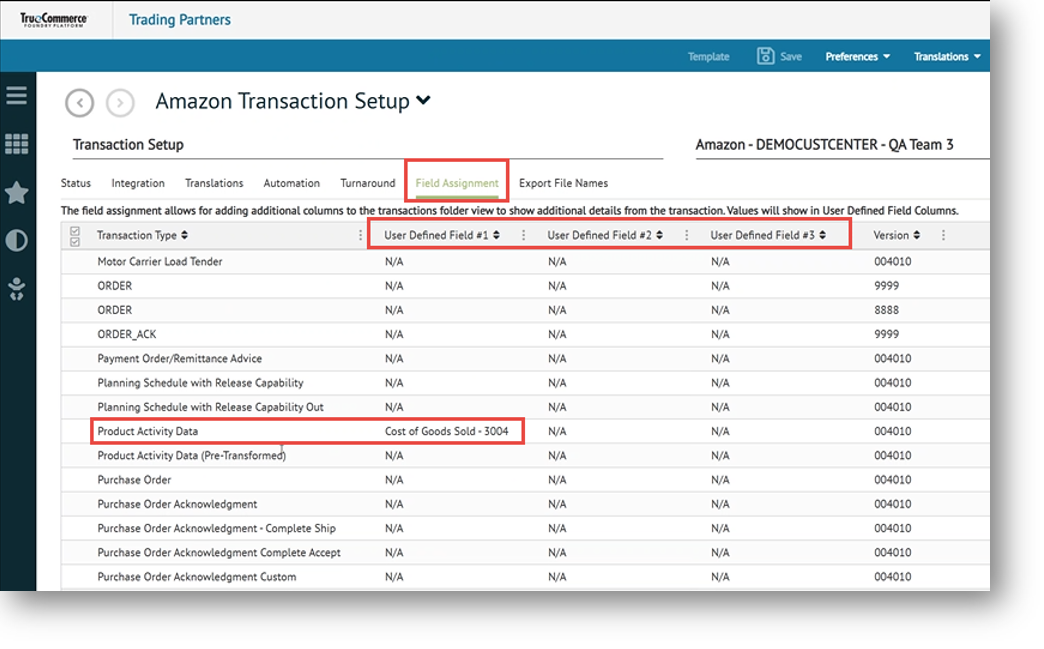Toggle the select-all checkbox in table header
This screenshot has width=1044, height=649.
tap(75, 236)
